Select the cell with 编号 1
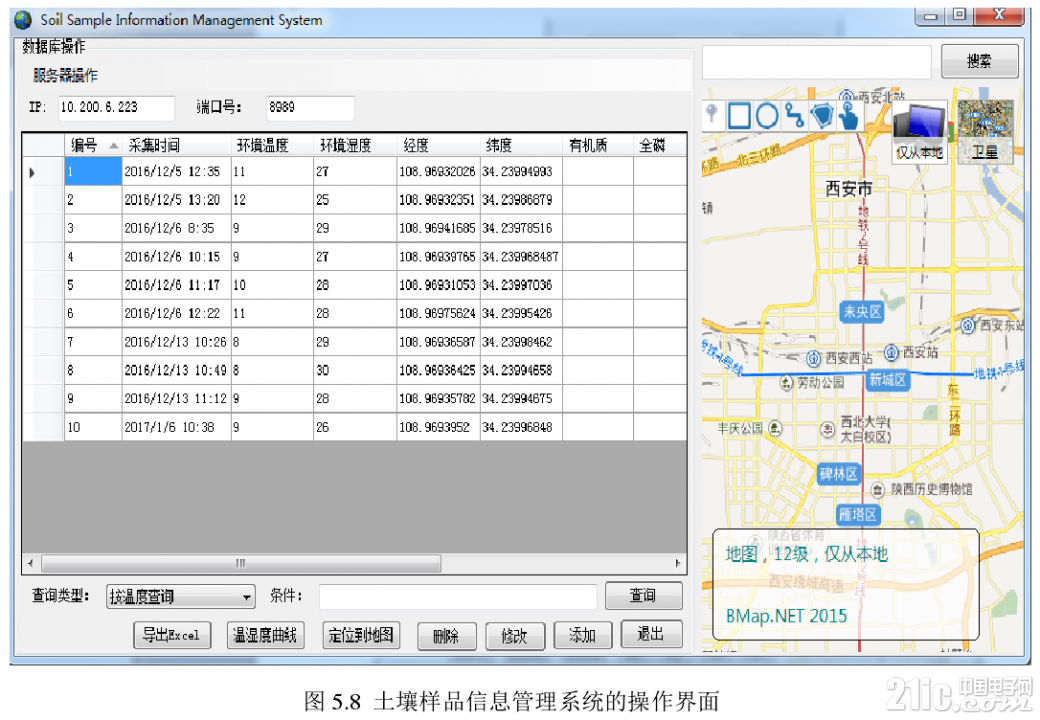The width and height of the screenshot is (1040, 720). (x=93, y=171)
